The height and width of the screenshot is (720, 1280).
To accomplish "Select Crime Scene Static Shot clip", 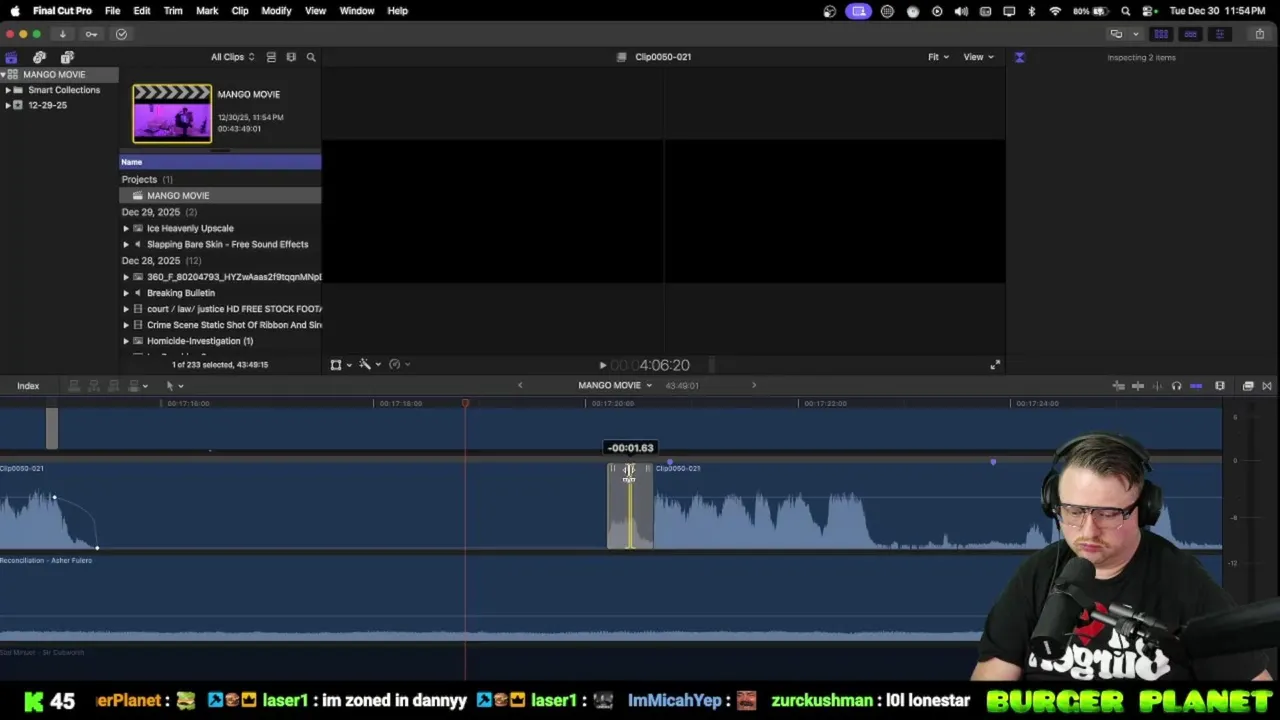I will tap(234, 325).
